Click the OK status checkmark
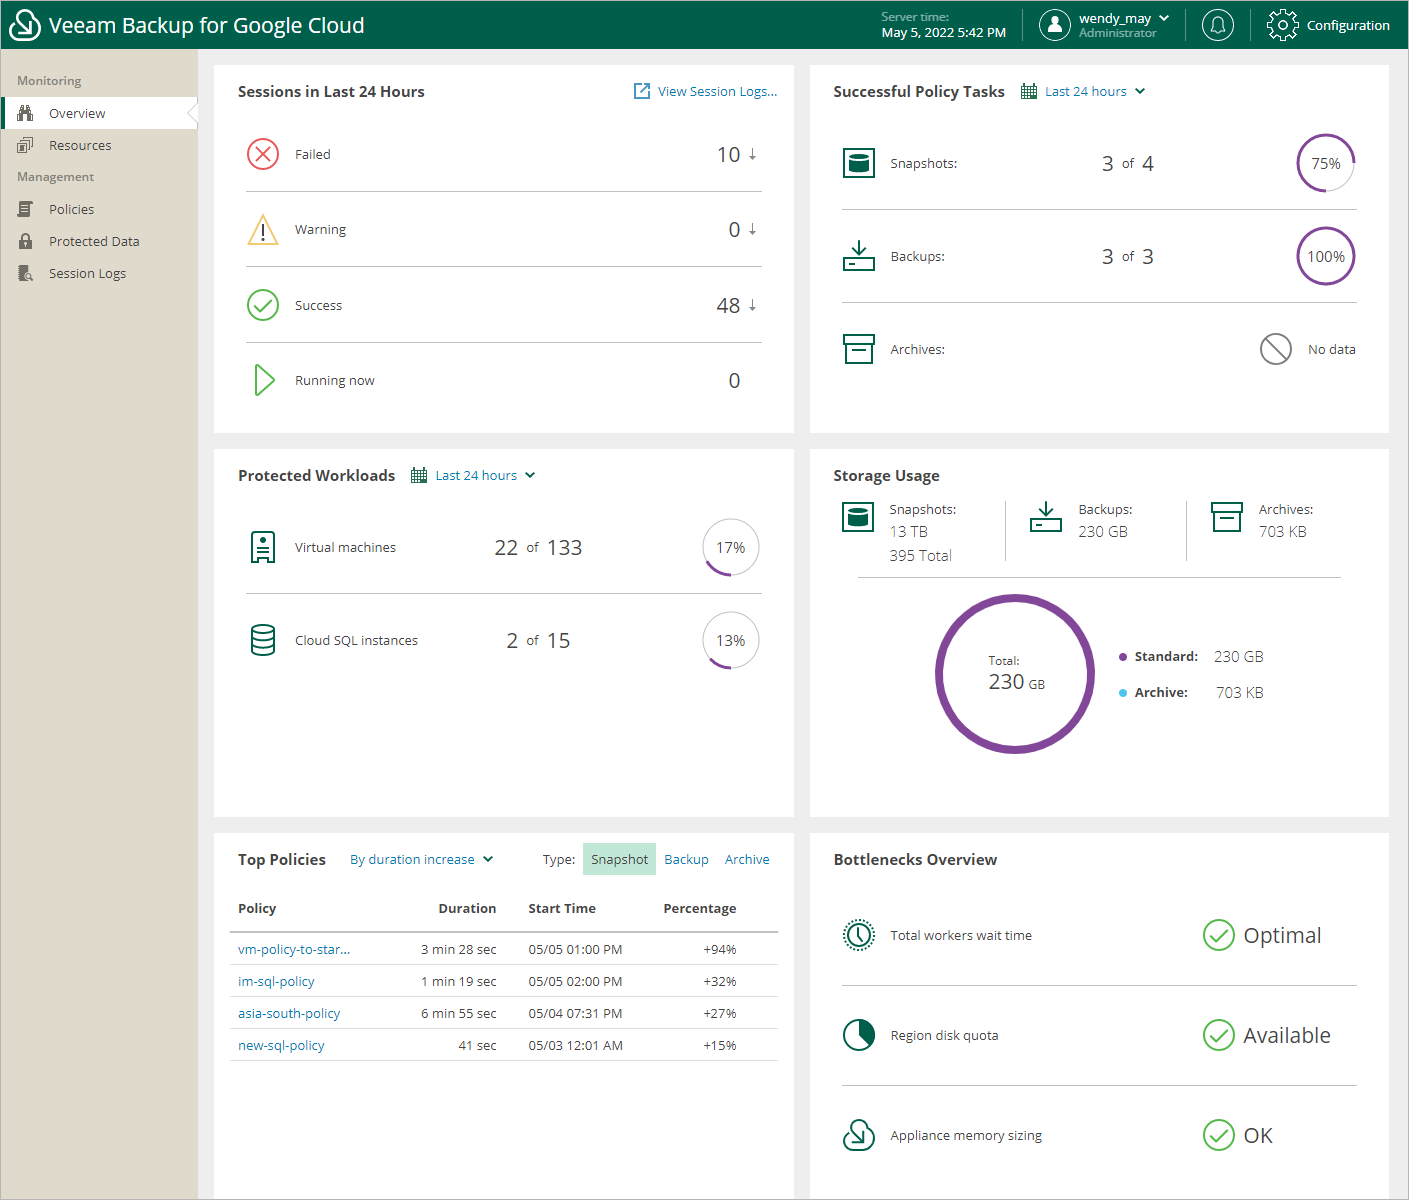 [1219, 1135]
